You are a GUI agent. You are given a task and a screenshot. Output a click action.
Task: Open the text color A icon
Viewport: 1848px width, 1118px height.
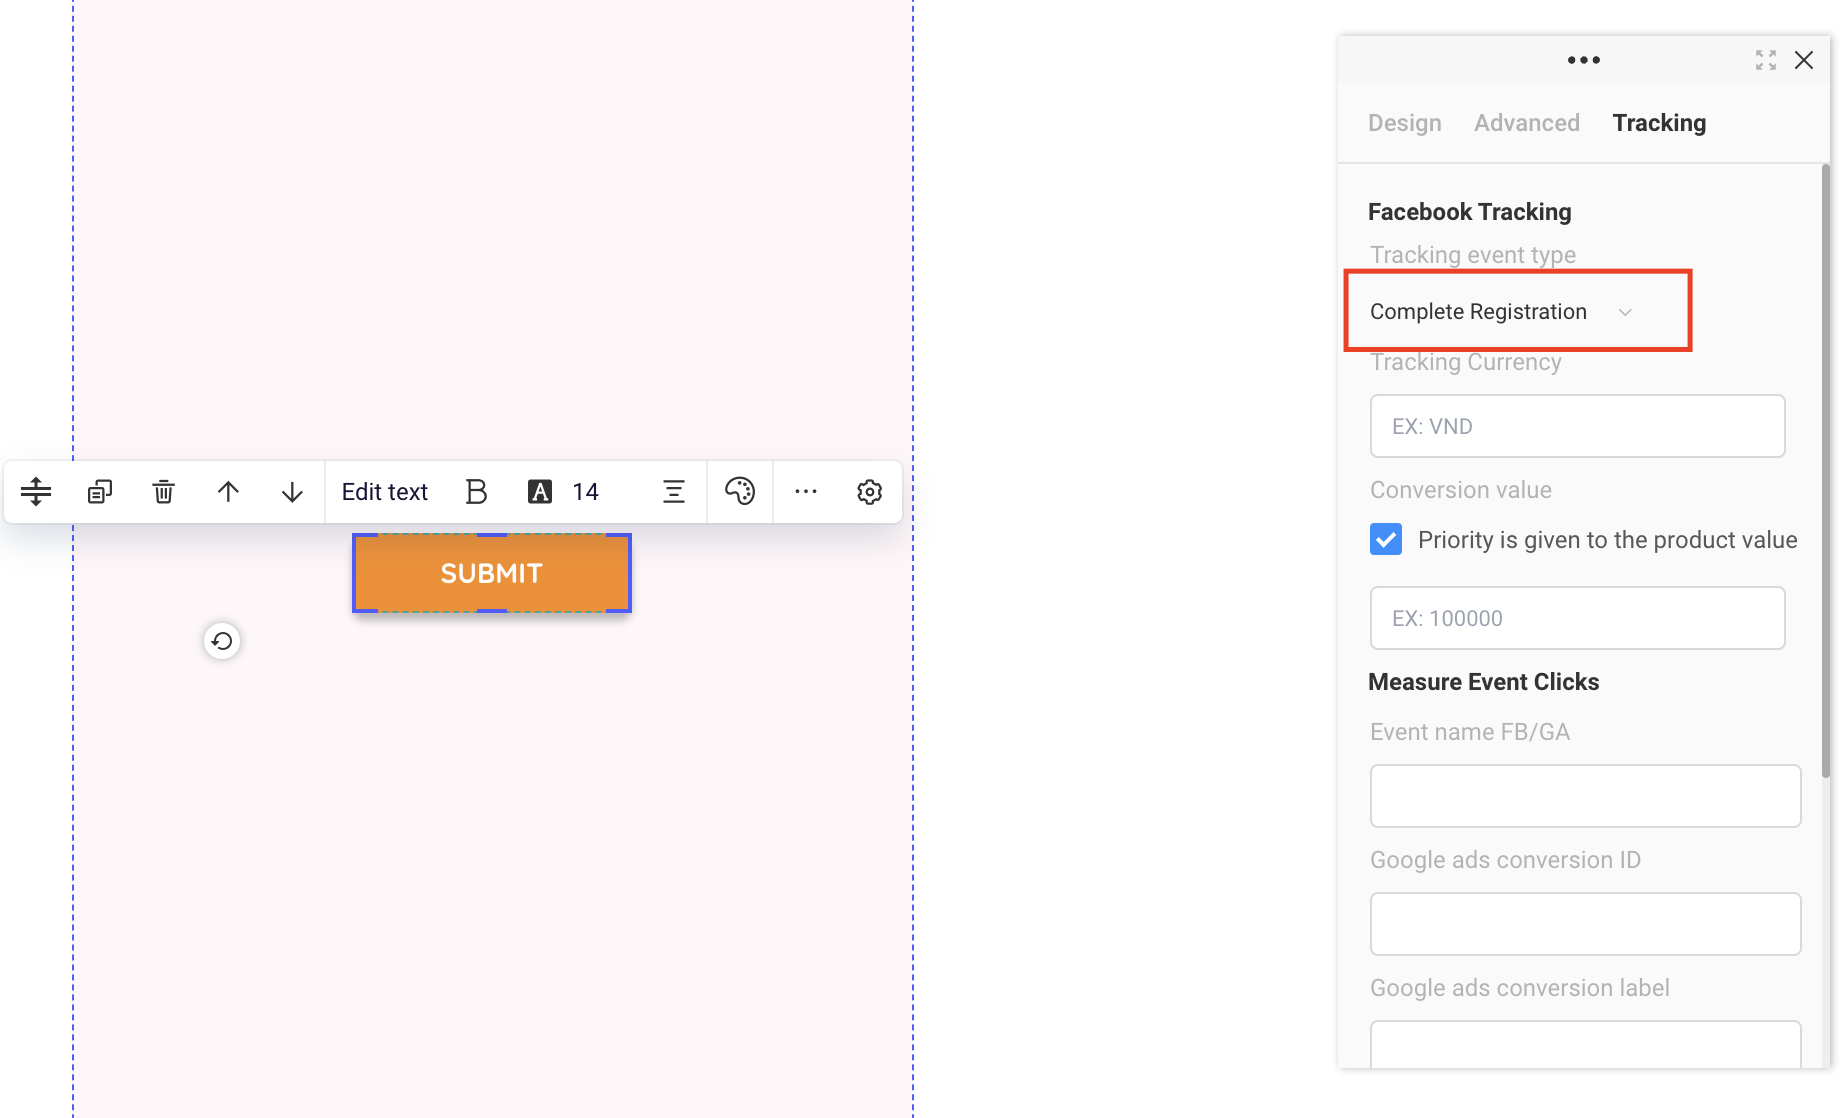(x=540, y=492)
